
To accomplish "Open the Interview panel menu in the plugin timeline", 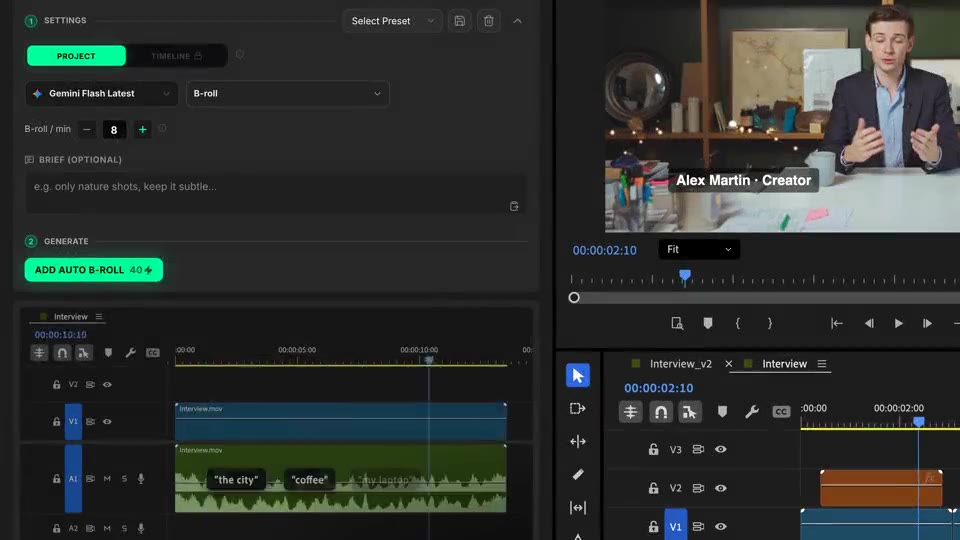I will (99, 317).
